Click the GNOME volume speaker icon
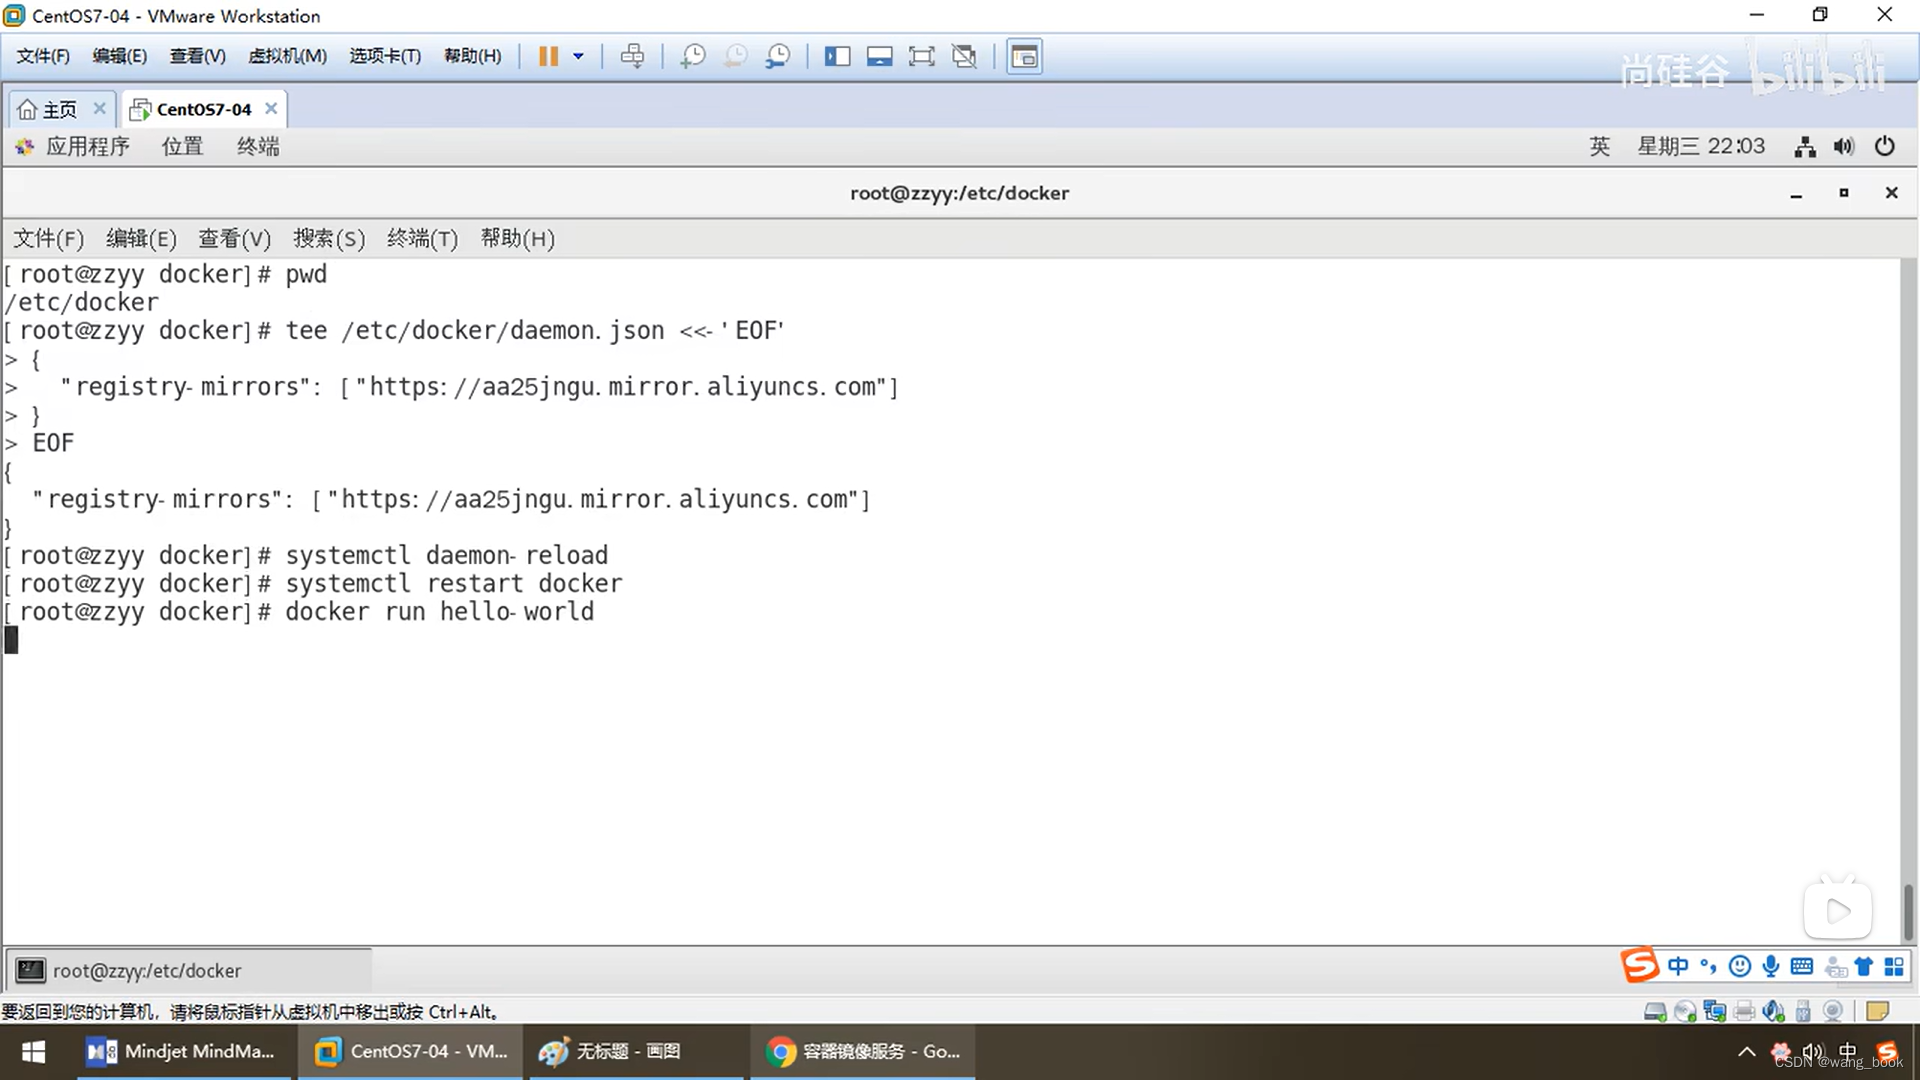This screenshot has height=1080, width=1920. coord(1844,147)
